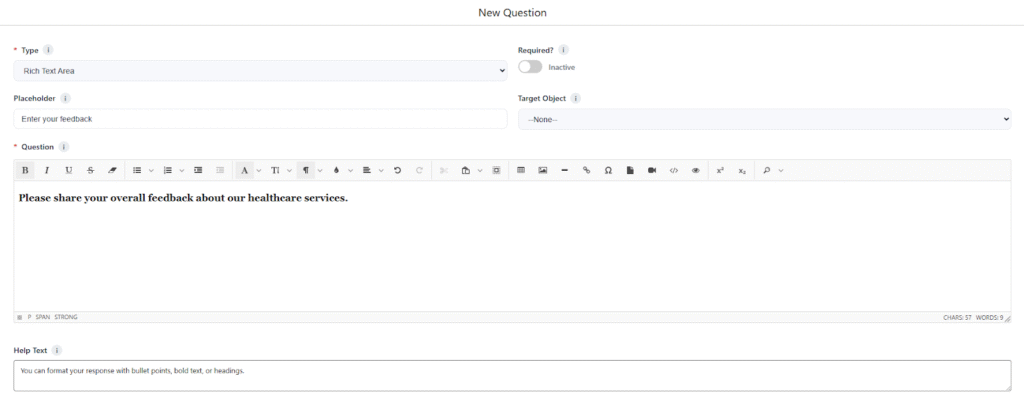Click into the Placeholder input field
The width and height of the screenshot is (1024, 401).
point(260,120)
